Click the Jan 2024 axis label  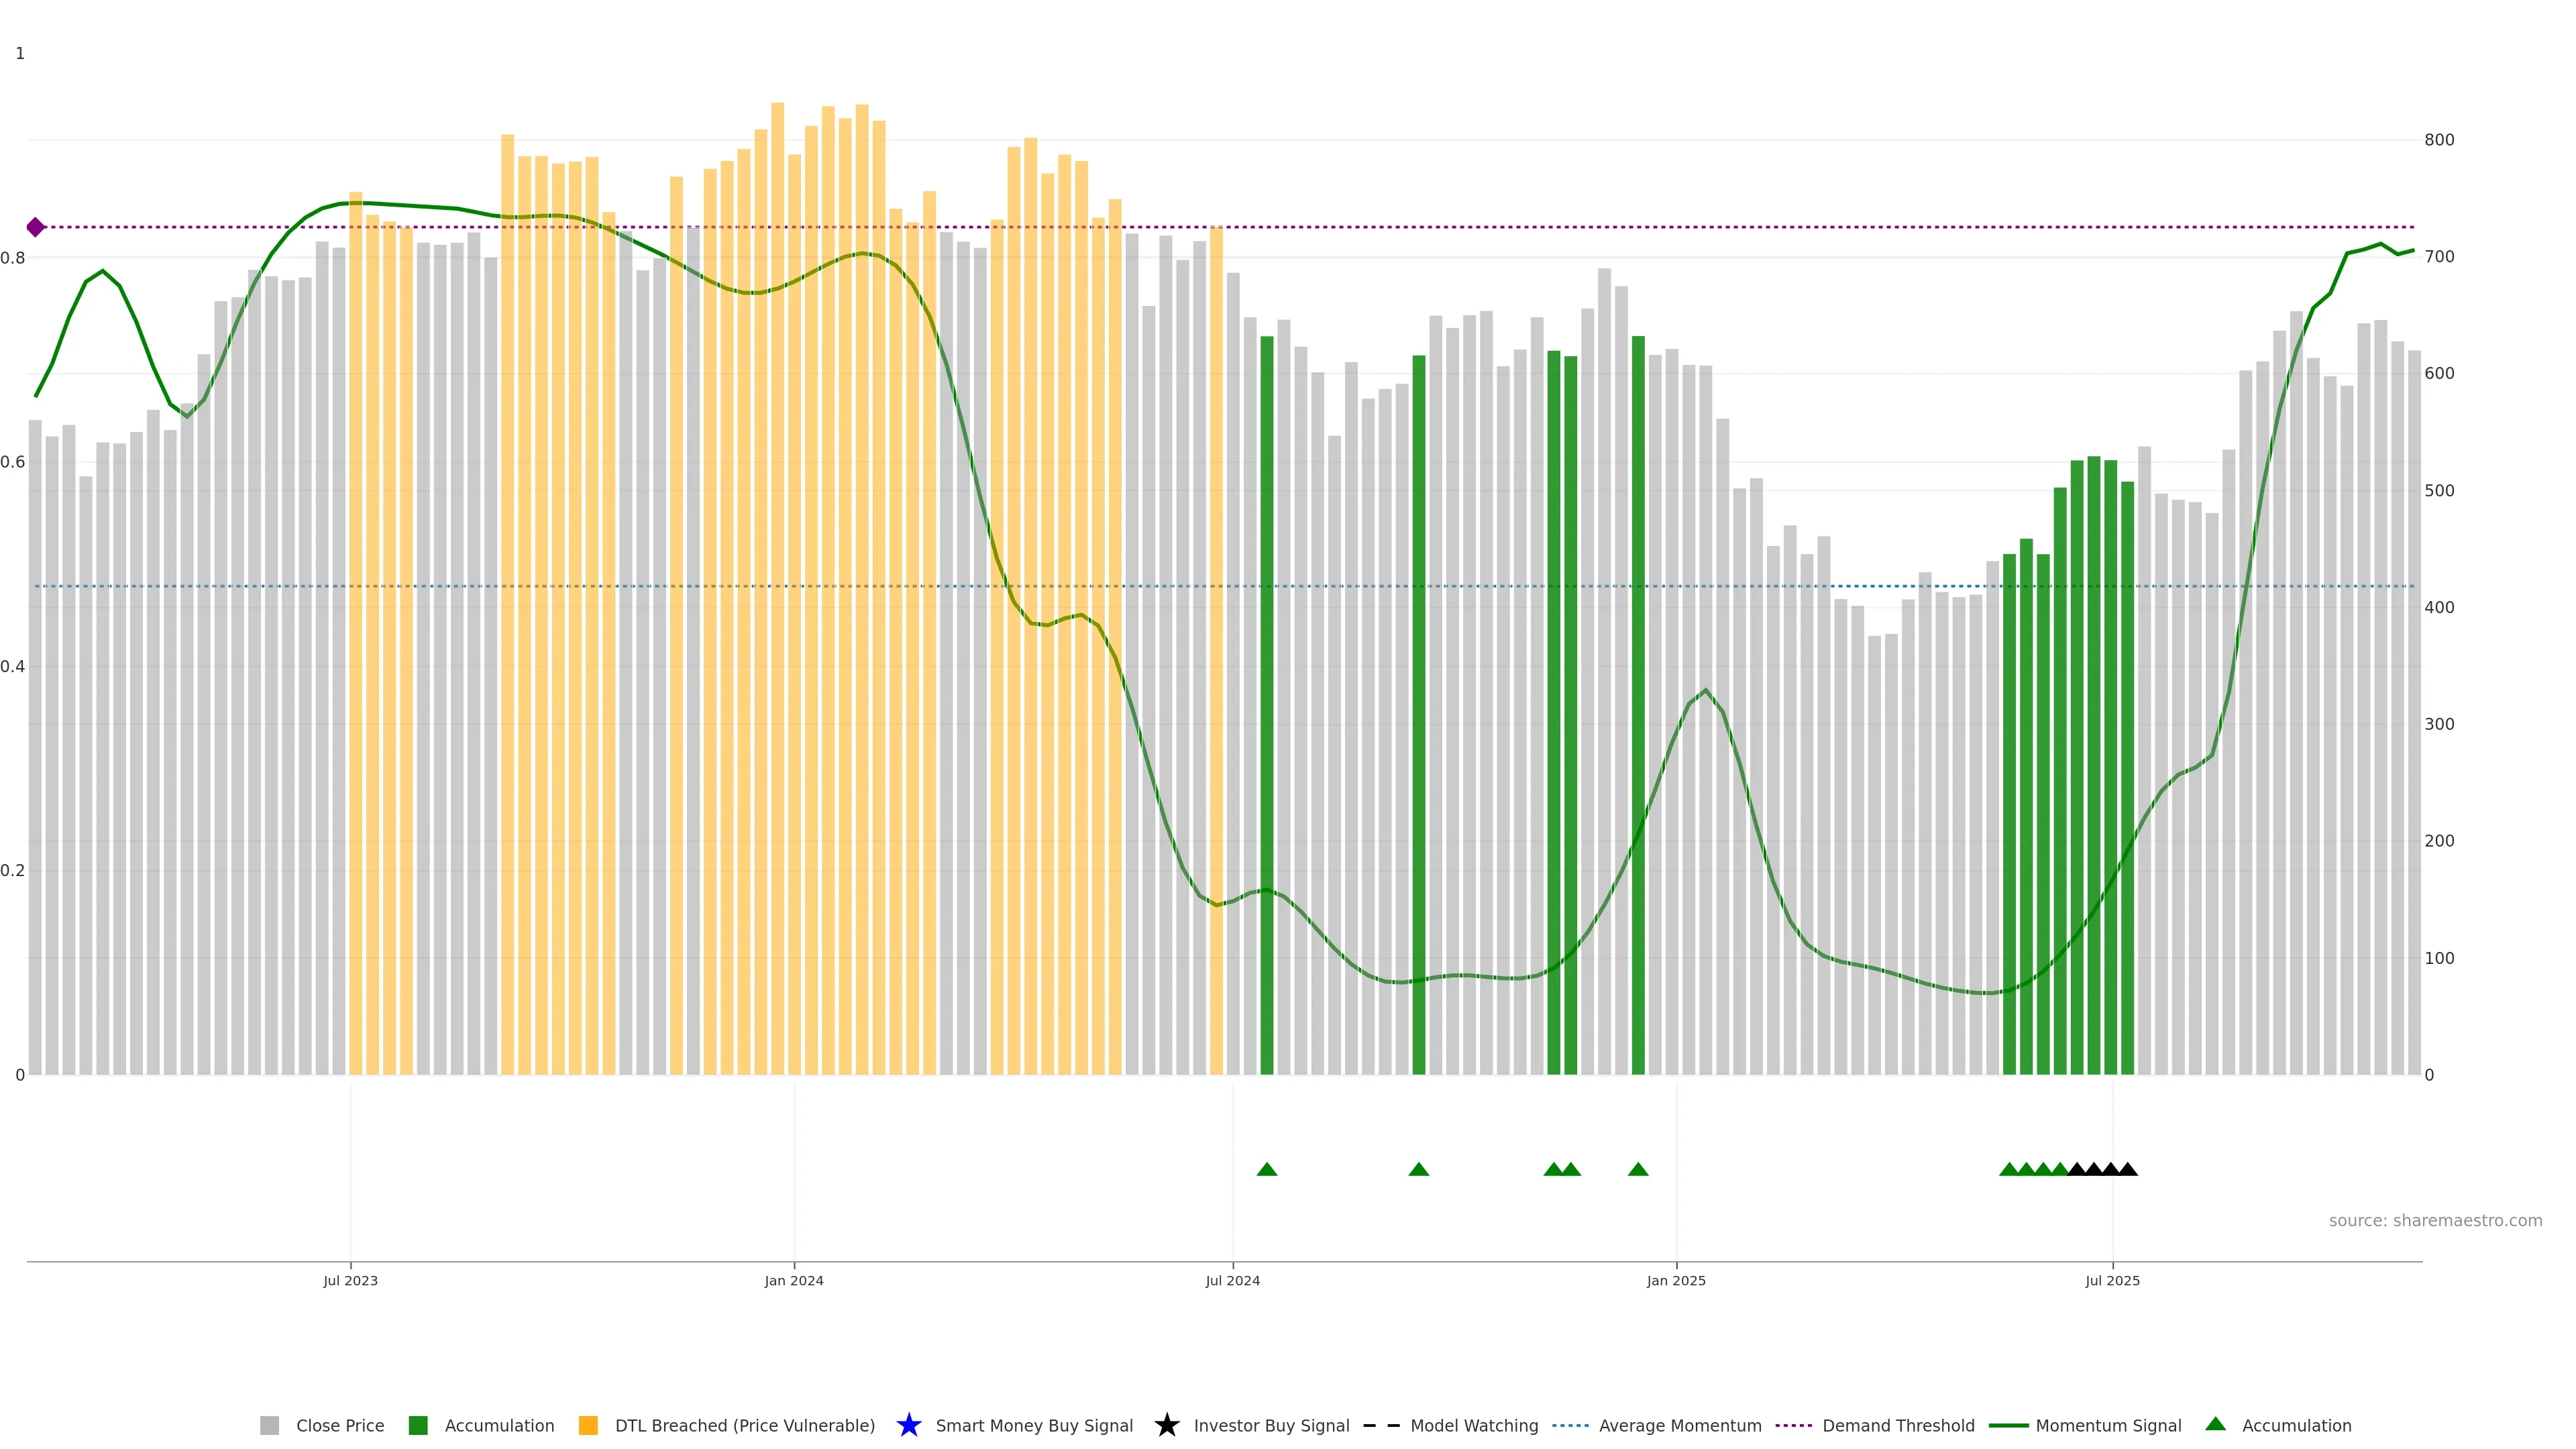click(x=793, y=1280)
